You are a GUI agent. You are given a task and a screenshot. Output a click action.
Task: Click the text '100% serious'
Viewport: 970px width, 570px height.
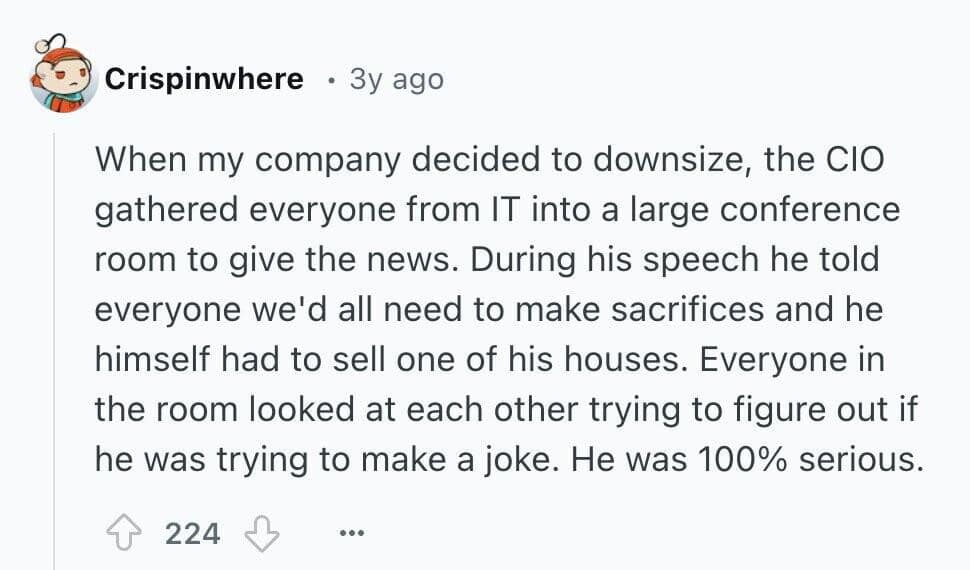point(807,459)
